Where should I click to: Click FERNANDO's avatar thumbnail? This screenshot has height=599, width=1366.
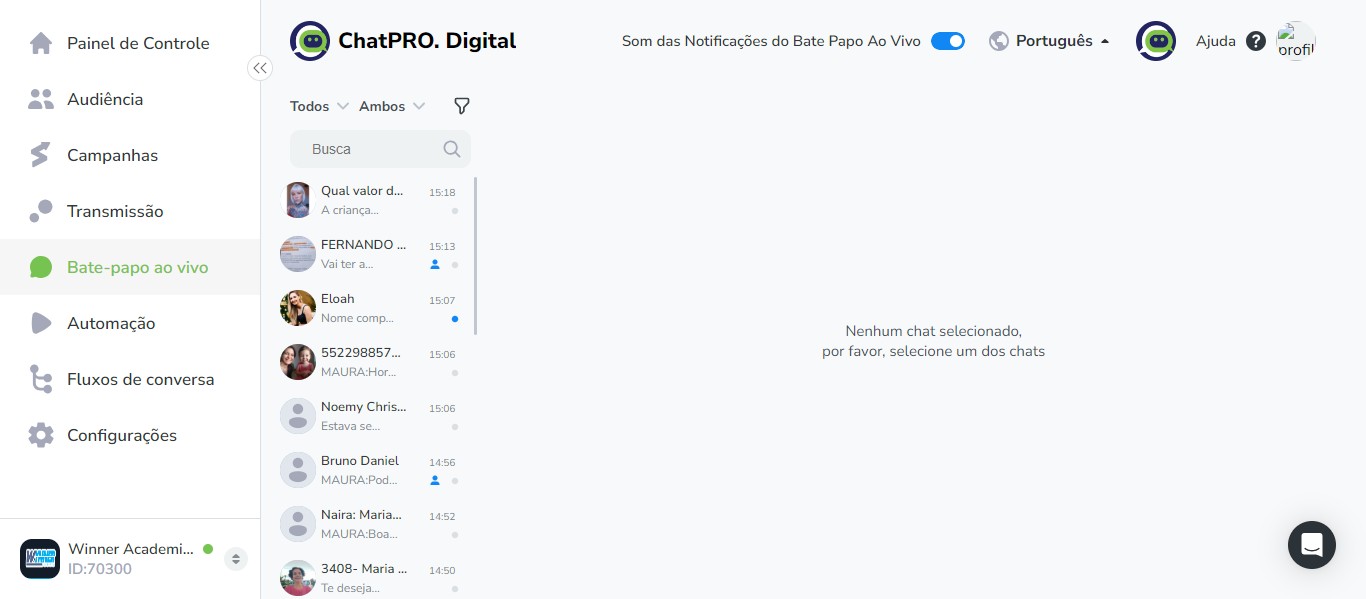tap(298, 254)
